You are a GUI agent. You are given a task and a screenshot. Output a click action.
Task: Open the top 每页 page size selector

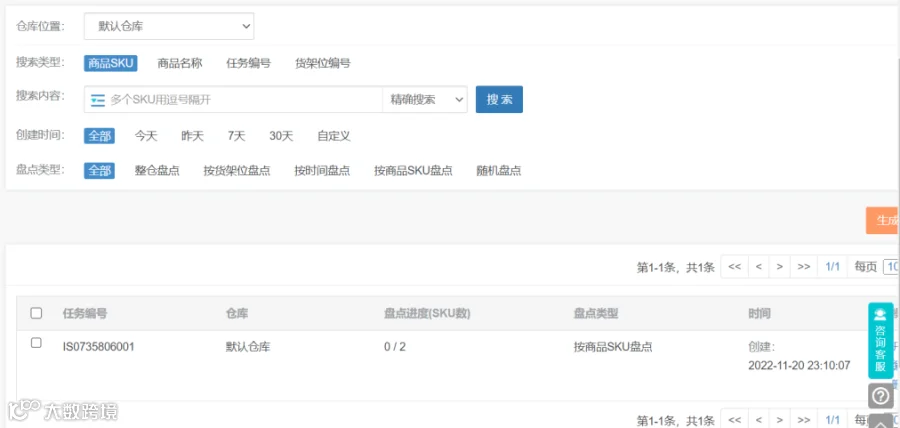coord(891,267)
